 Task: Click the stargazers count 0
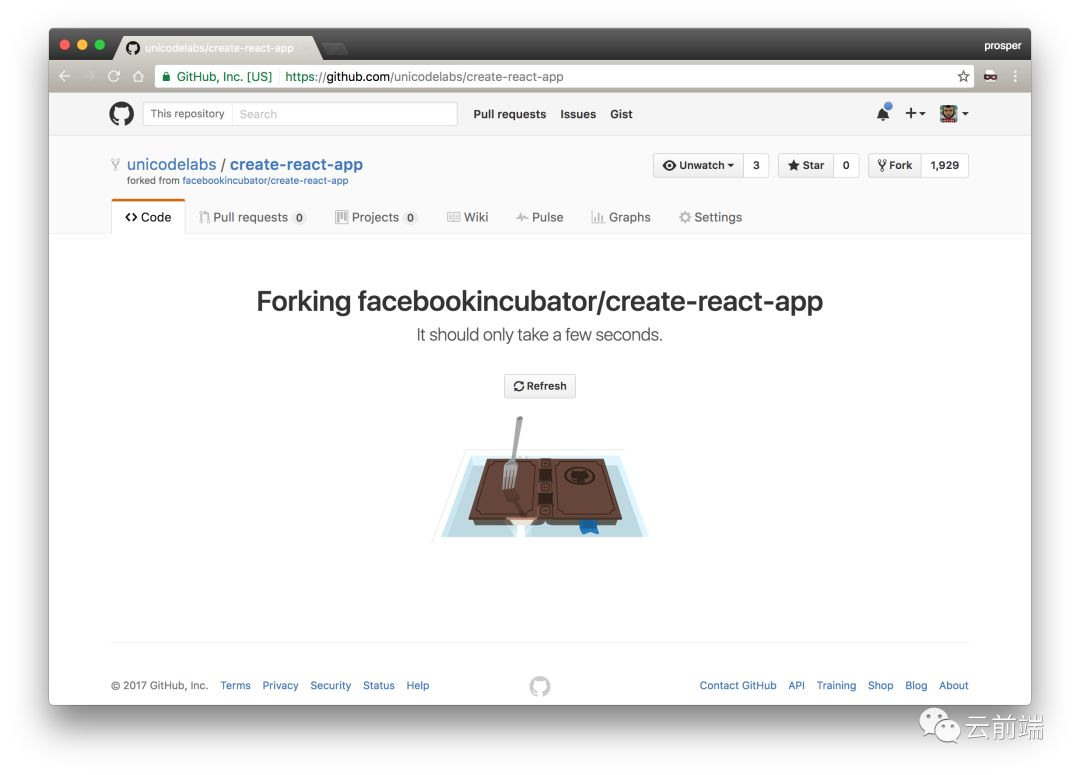846,165
